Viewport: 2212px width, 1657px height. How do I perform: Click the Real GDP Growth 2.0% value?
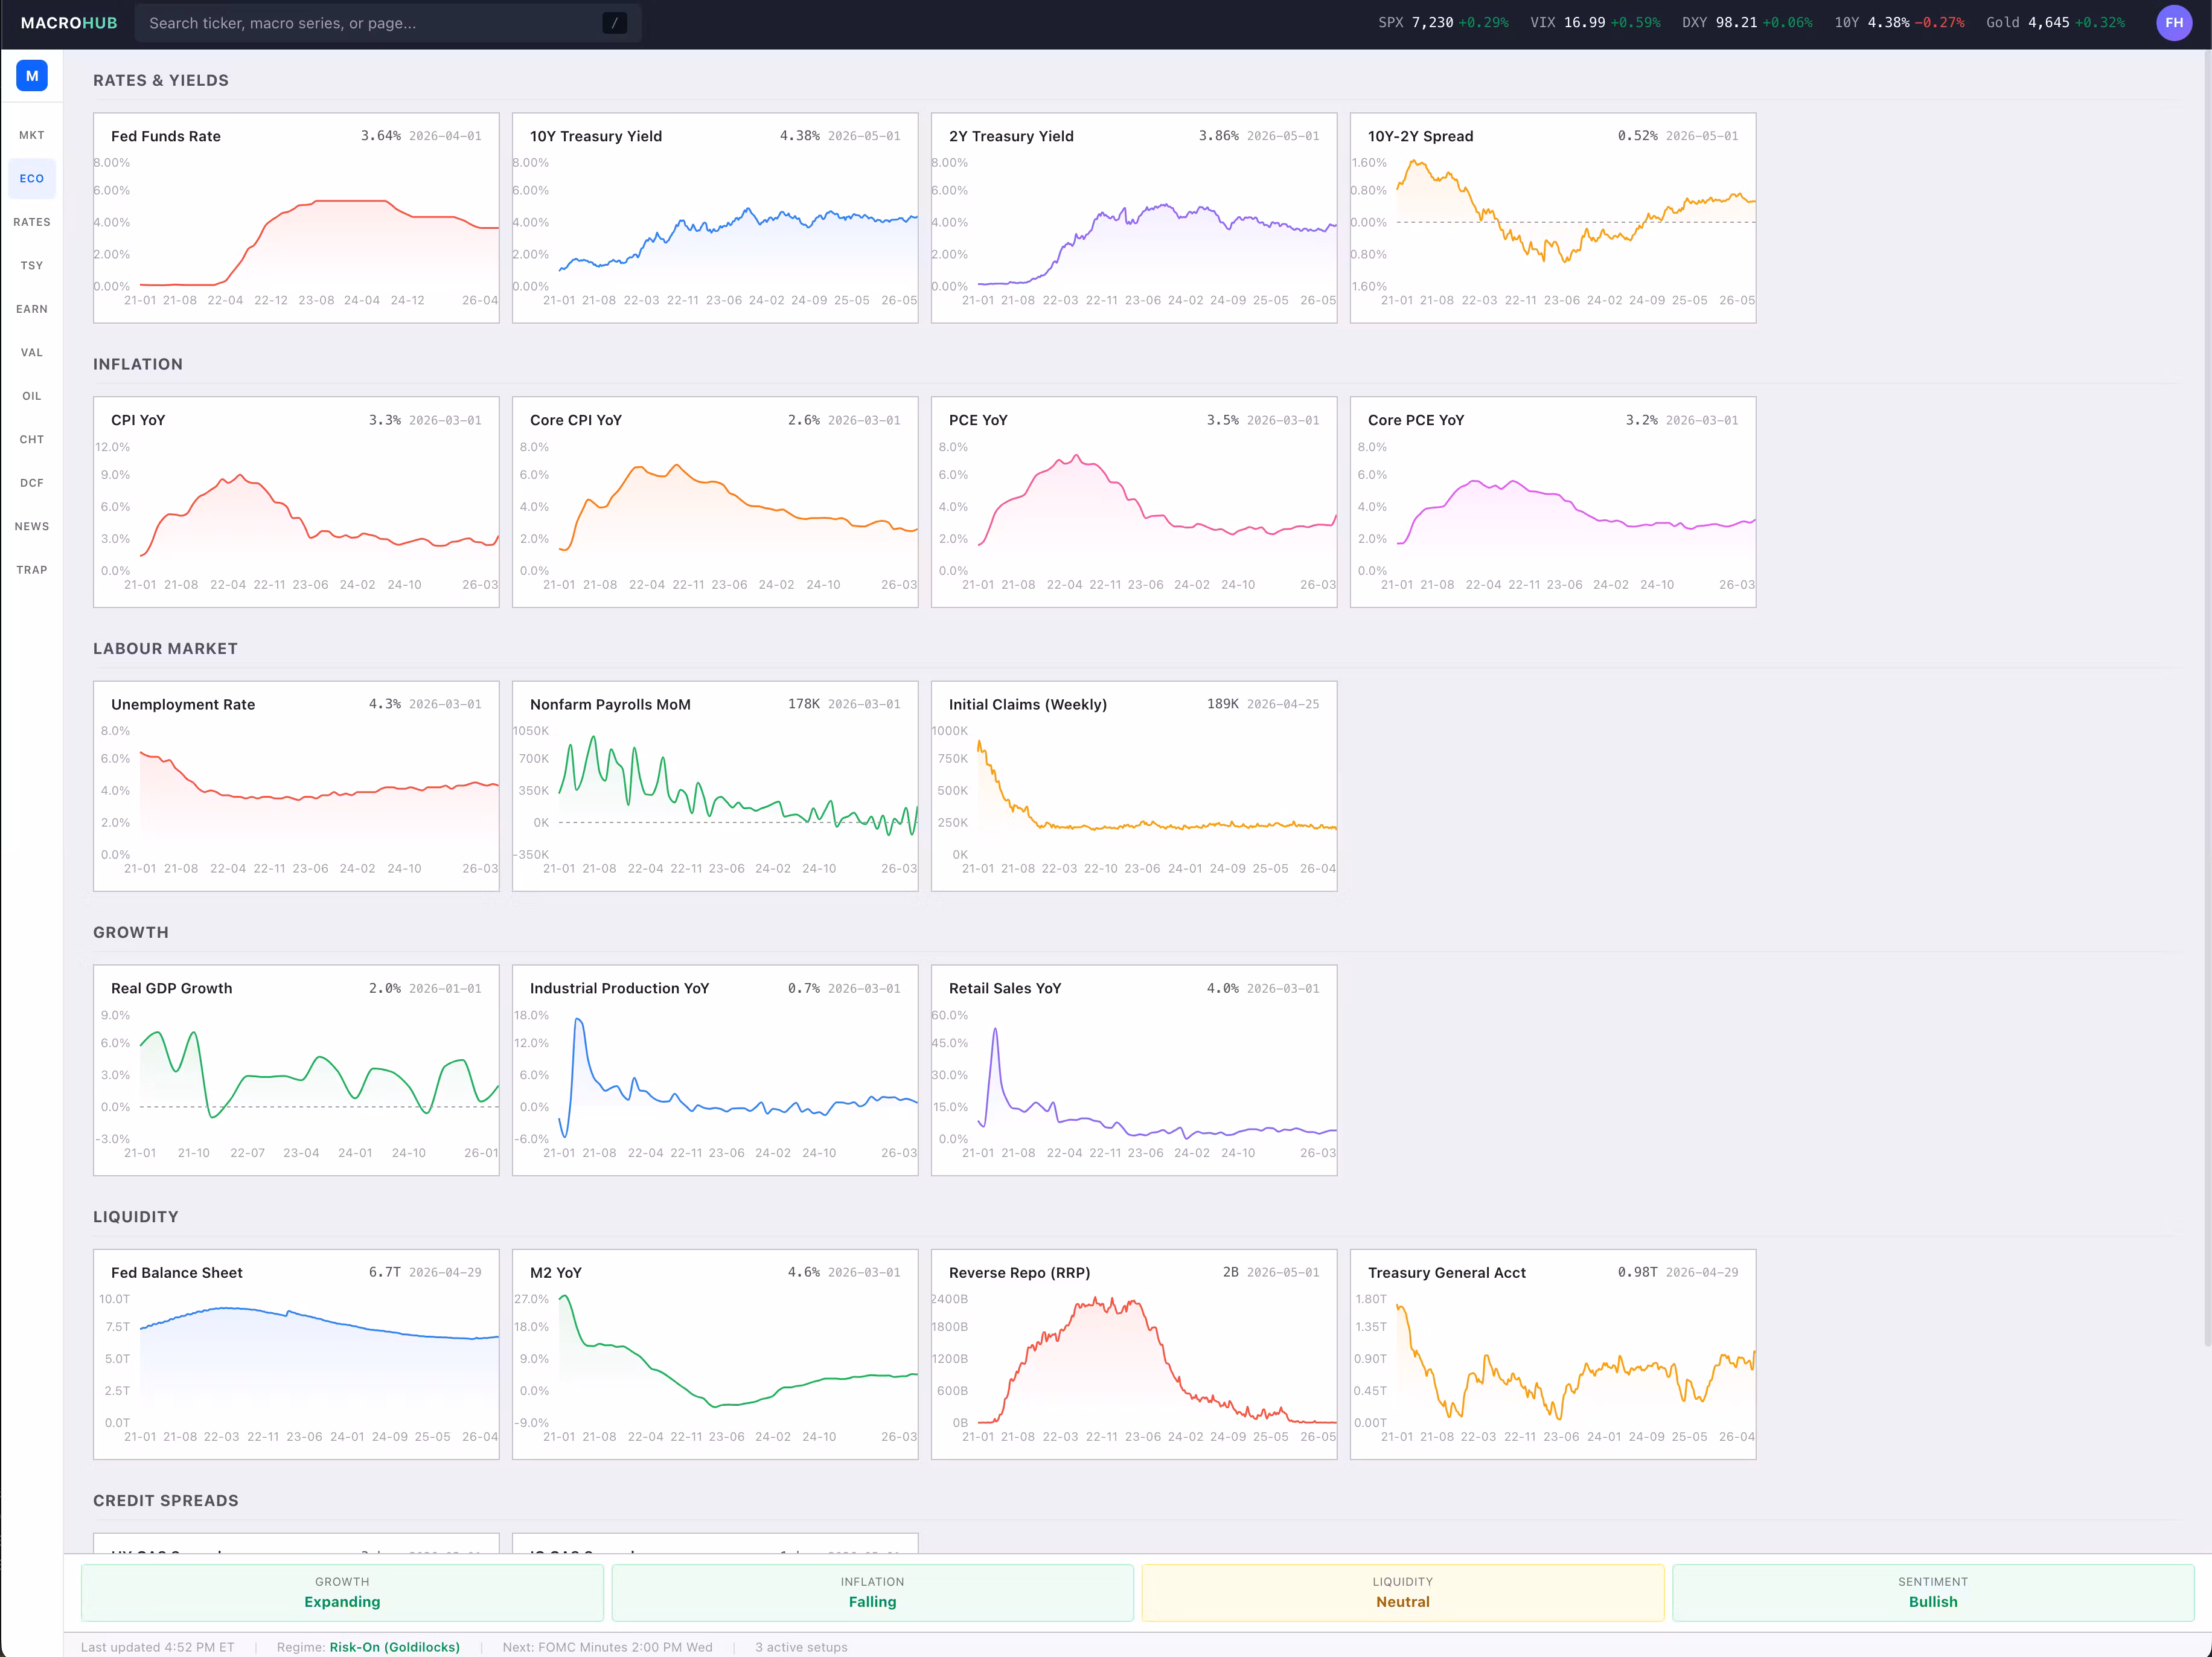tap(385, 988)
